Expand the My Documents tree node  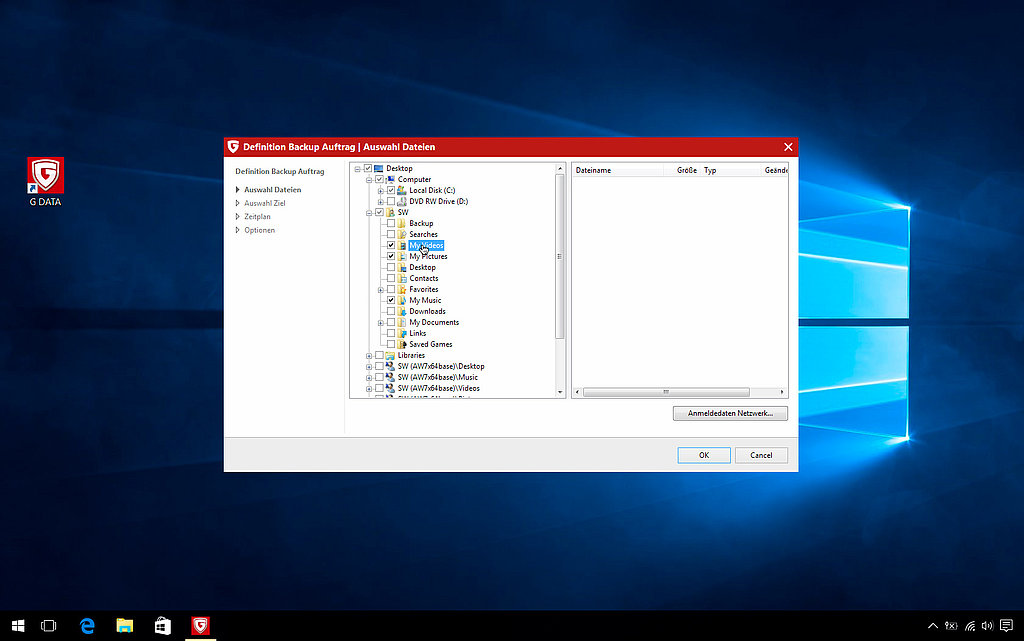381,322
